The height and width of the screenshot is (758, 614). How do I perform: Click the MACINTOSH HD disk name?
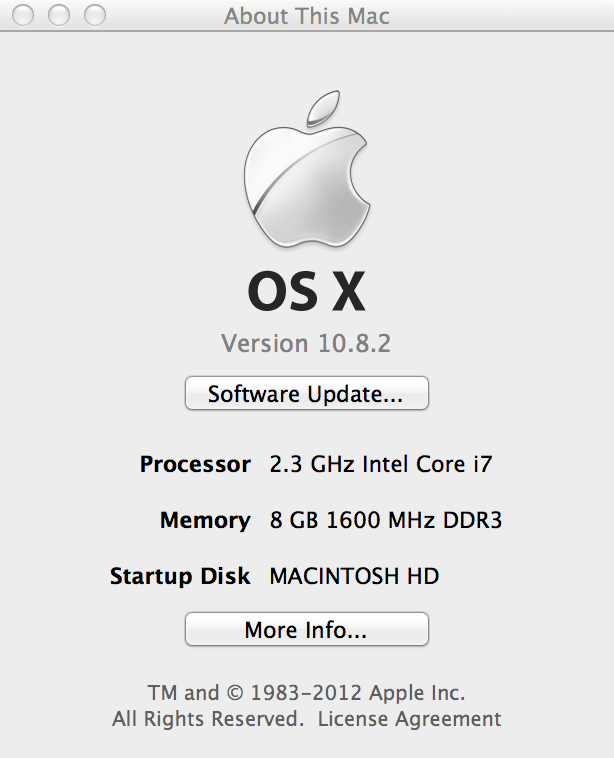click(x=354, y=576)
